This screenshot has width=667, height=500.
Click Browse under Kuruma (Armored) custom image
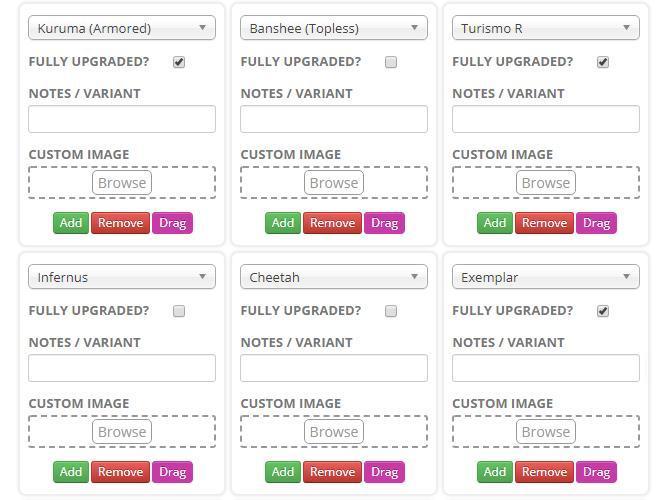pos(122,183)
